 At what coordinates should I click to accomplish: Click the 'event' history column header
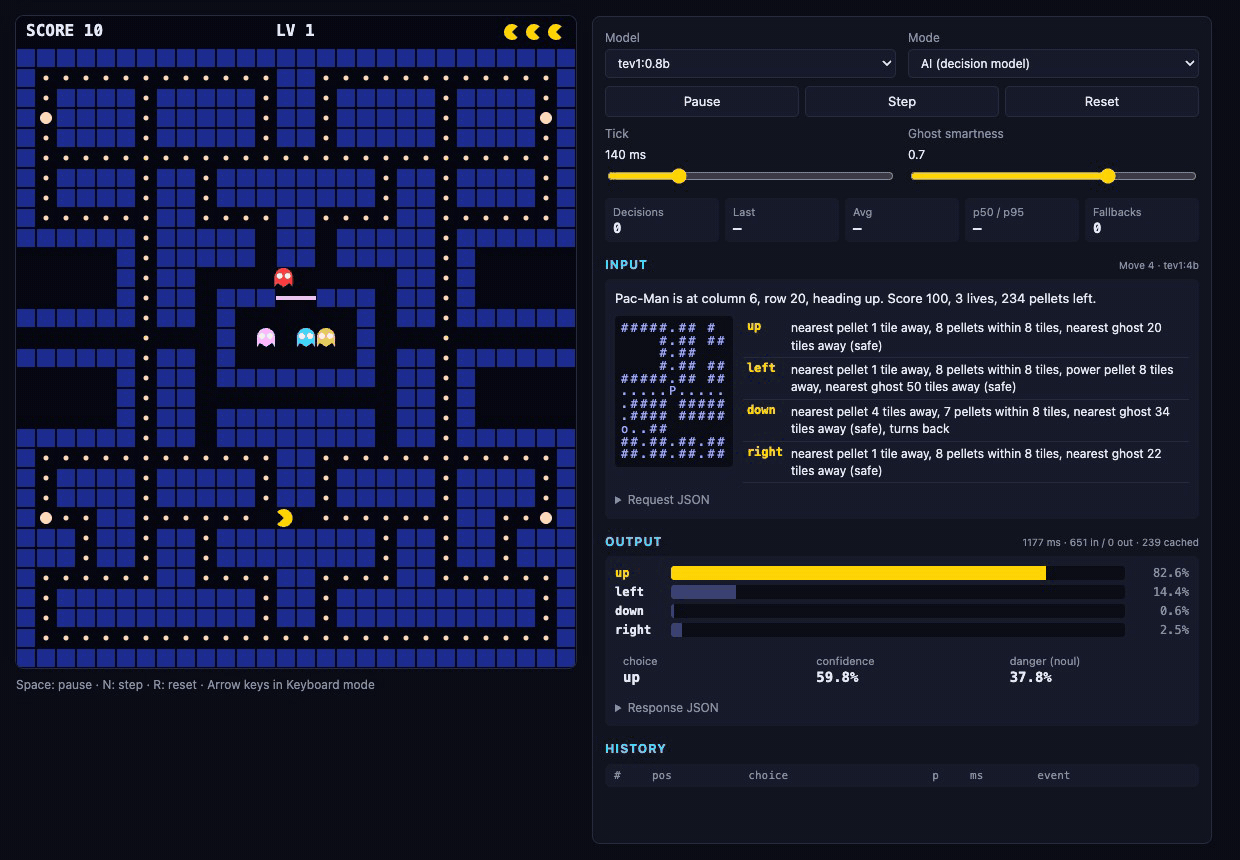pos(1053,776)
